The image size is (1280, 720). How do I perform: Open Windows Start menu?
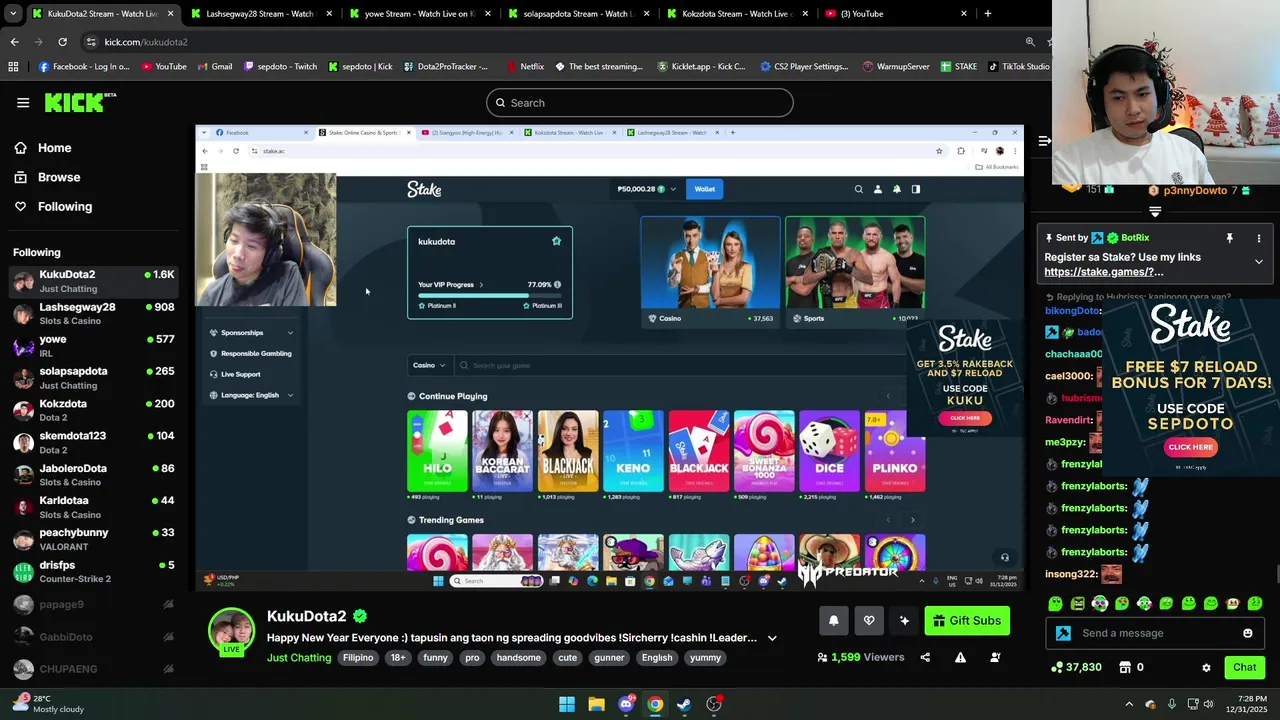(x=567, y=704)
